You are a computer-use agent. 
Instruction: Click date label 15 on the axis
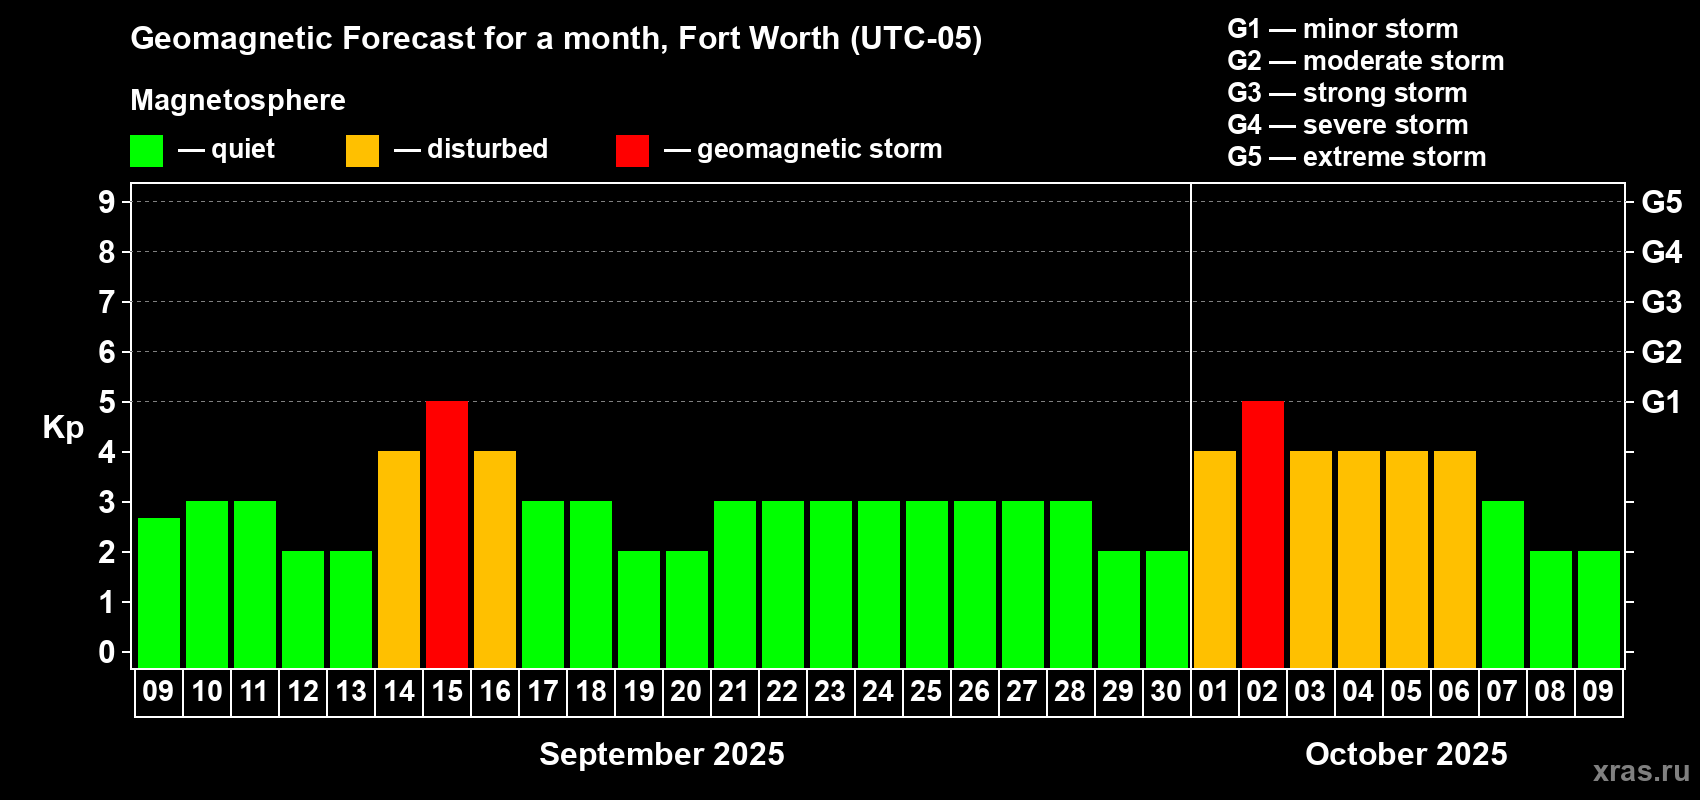(x=447, y=691)
